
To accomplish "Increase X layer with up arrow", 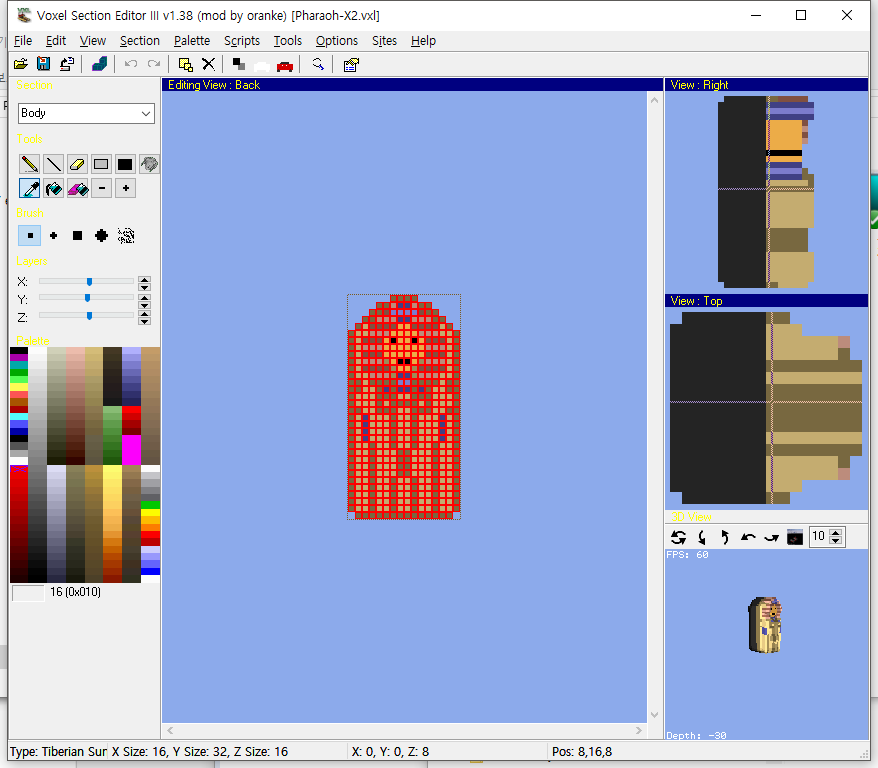I will [x=144, y=279].
